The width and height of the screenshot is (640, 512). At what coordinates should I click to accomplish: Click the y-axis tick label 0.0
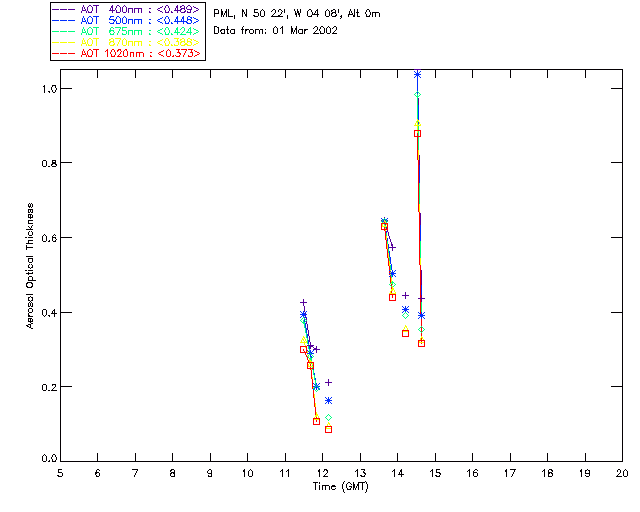click(x=49, y=459)
